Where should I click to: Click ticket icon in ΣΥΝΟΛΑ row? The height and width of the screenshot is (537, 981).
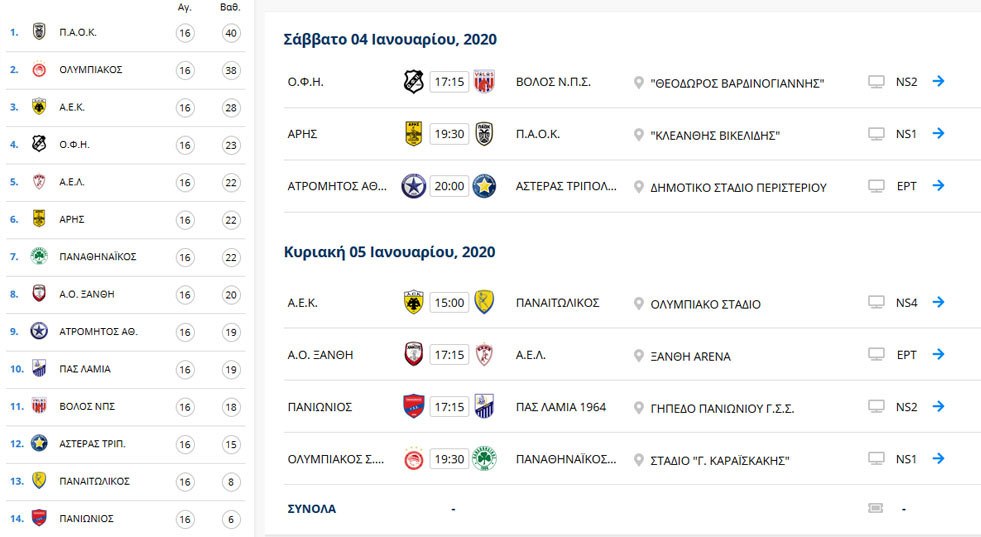click(x=876, y=508)
